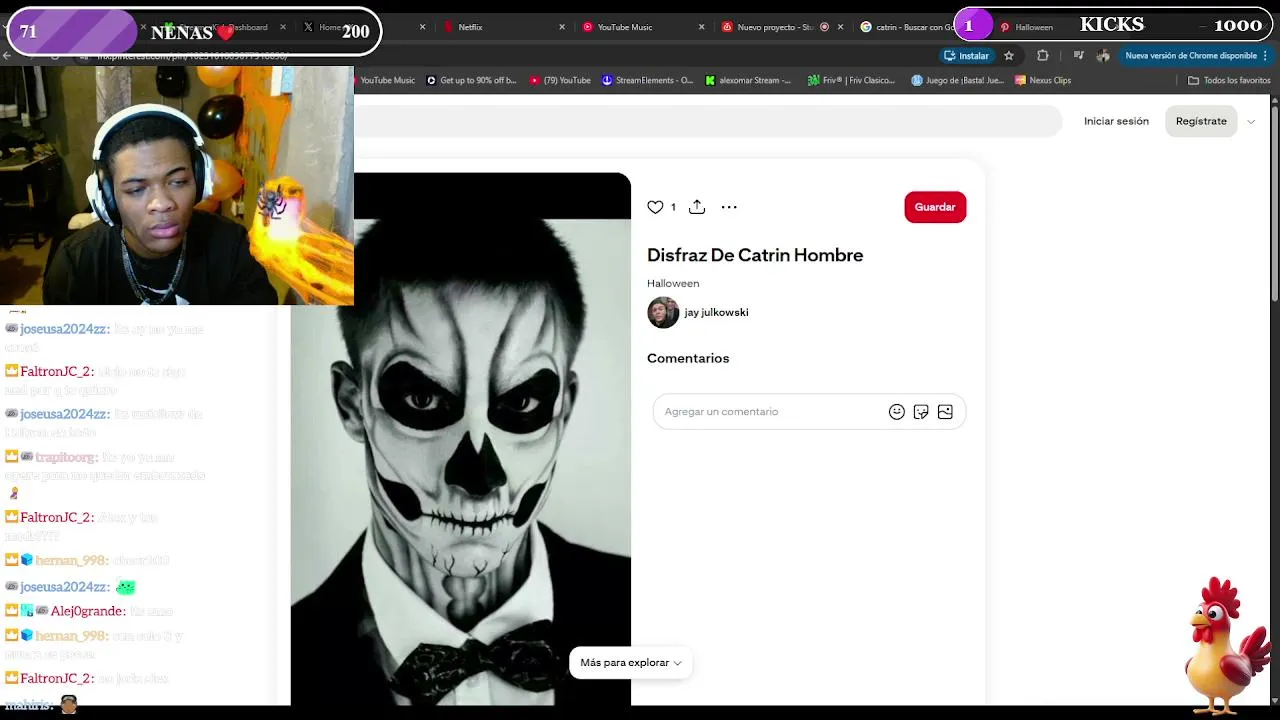Click the Pinterest search bar
The height and width of the screenshot is (720, 1280).
click(x=707, y=121)
